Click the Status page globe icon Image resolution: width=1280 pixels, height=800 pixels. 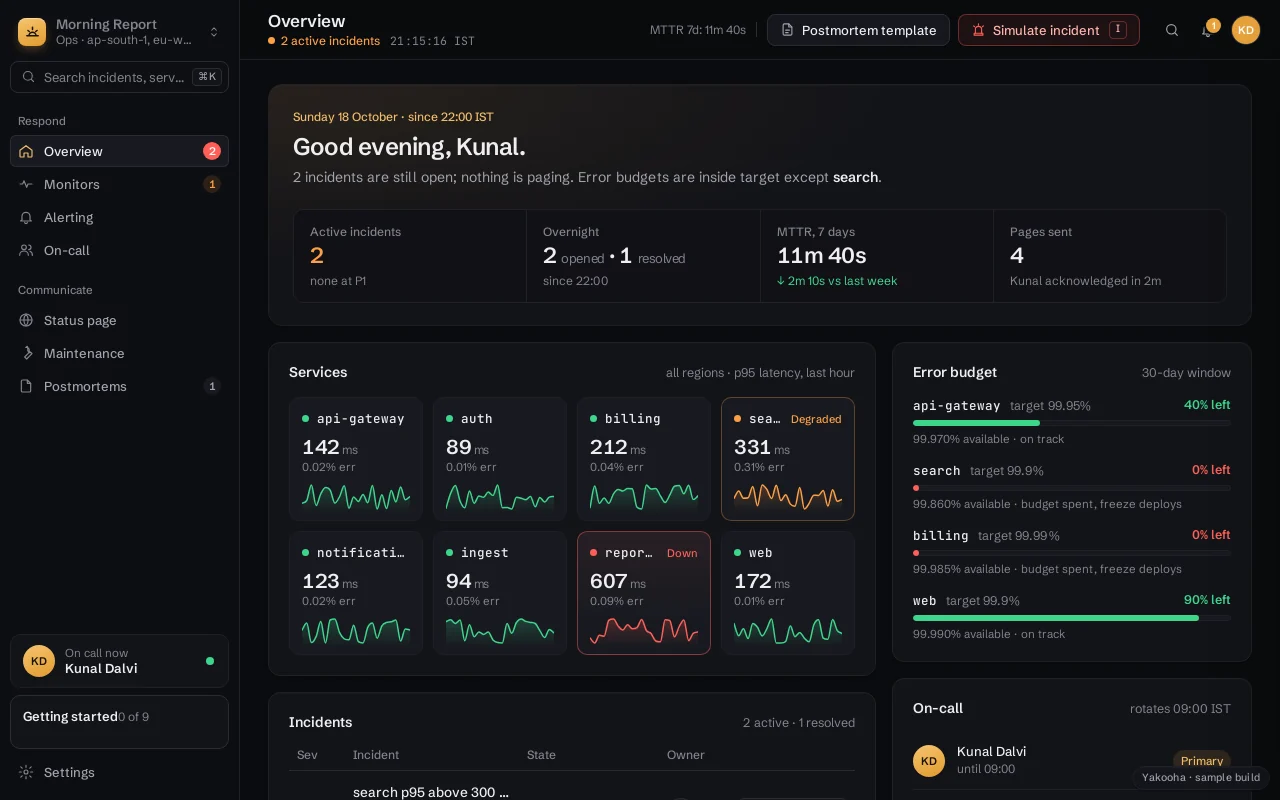[26, 320]
